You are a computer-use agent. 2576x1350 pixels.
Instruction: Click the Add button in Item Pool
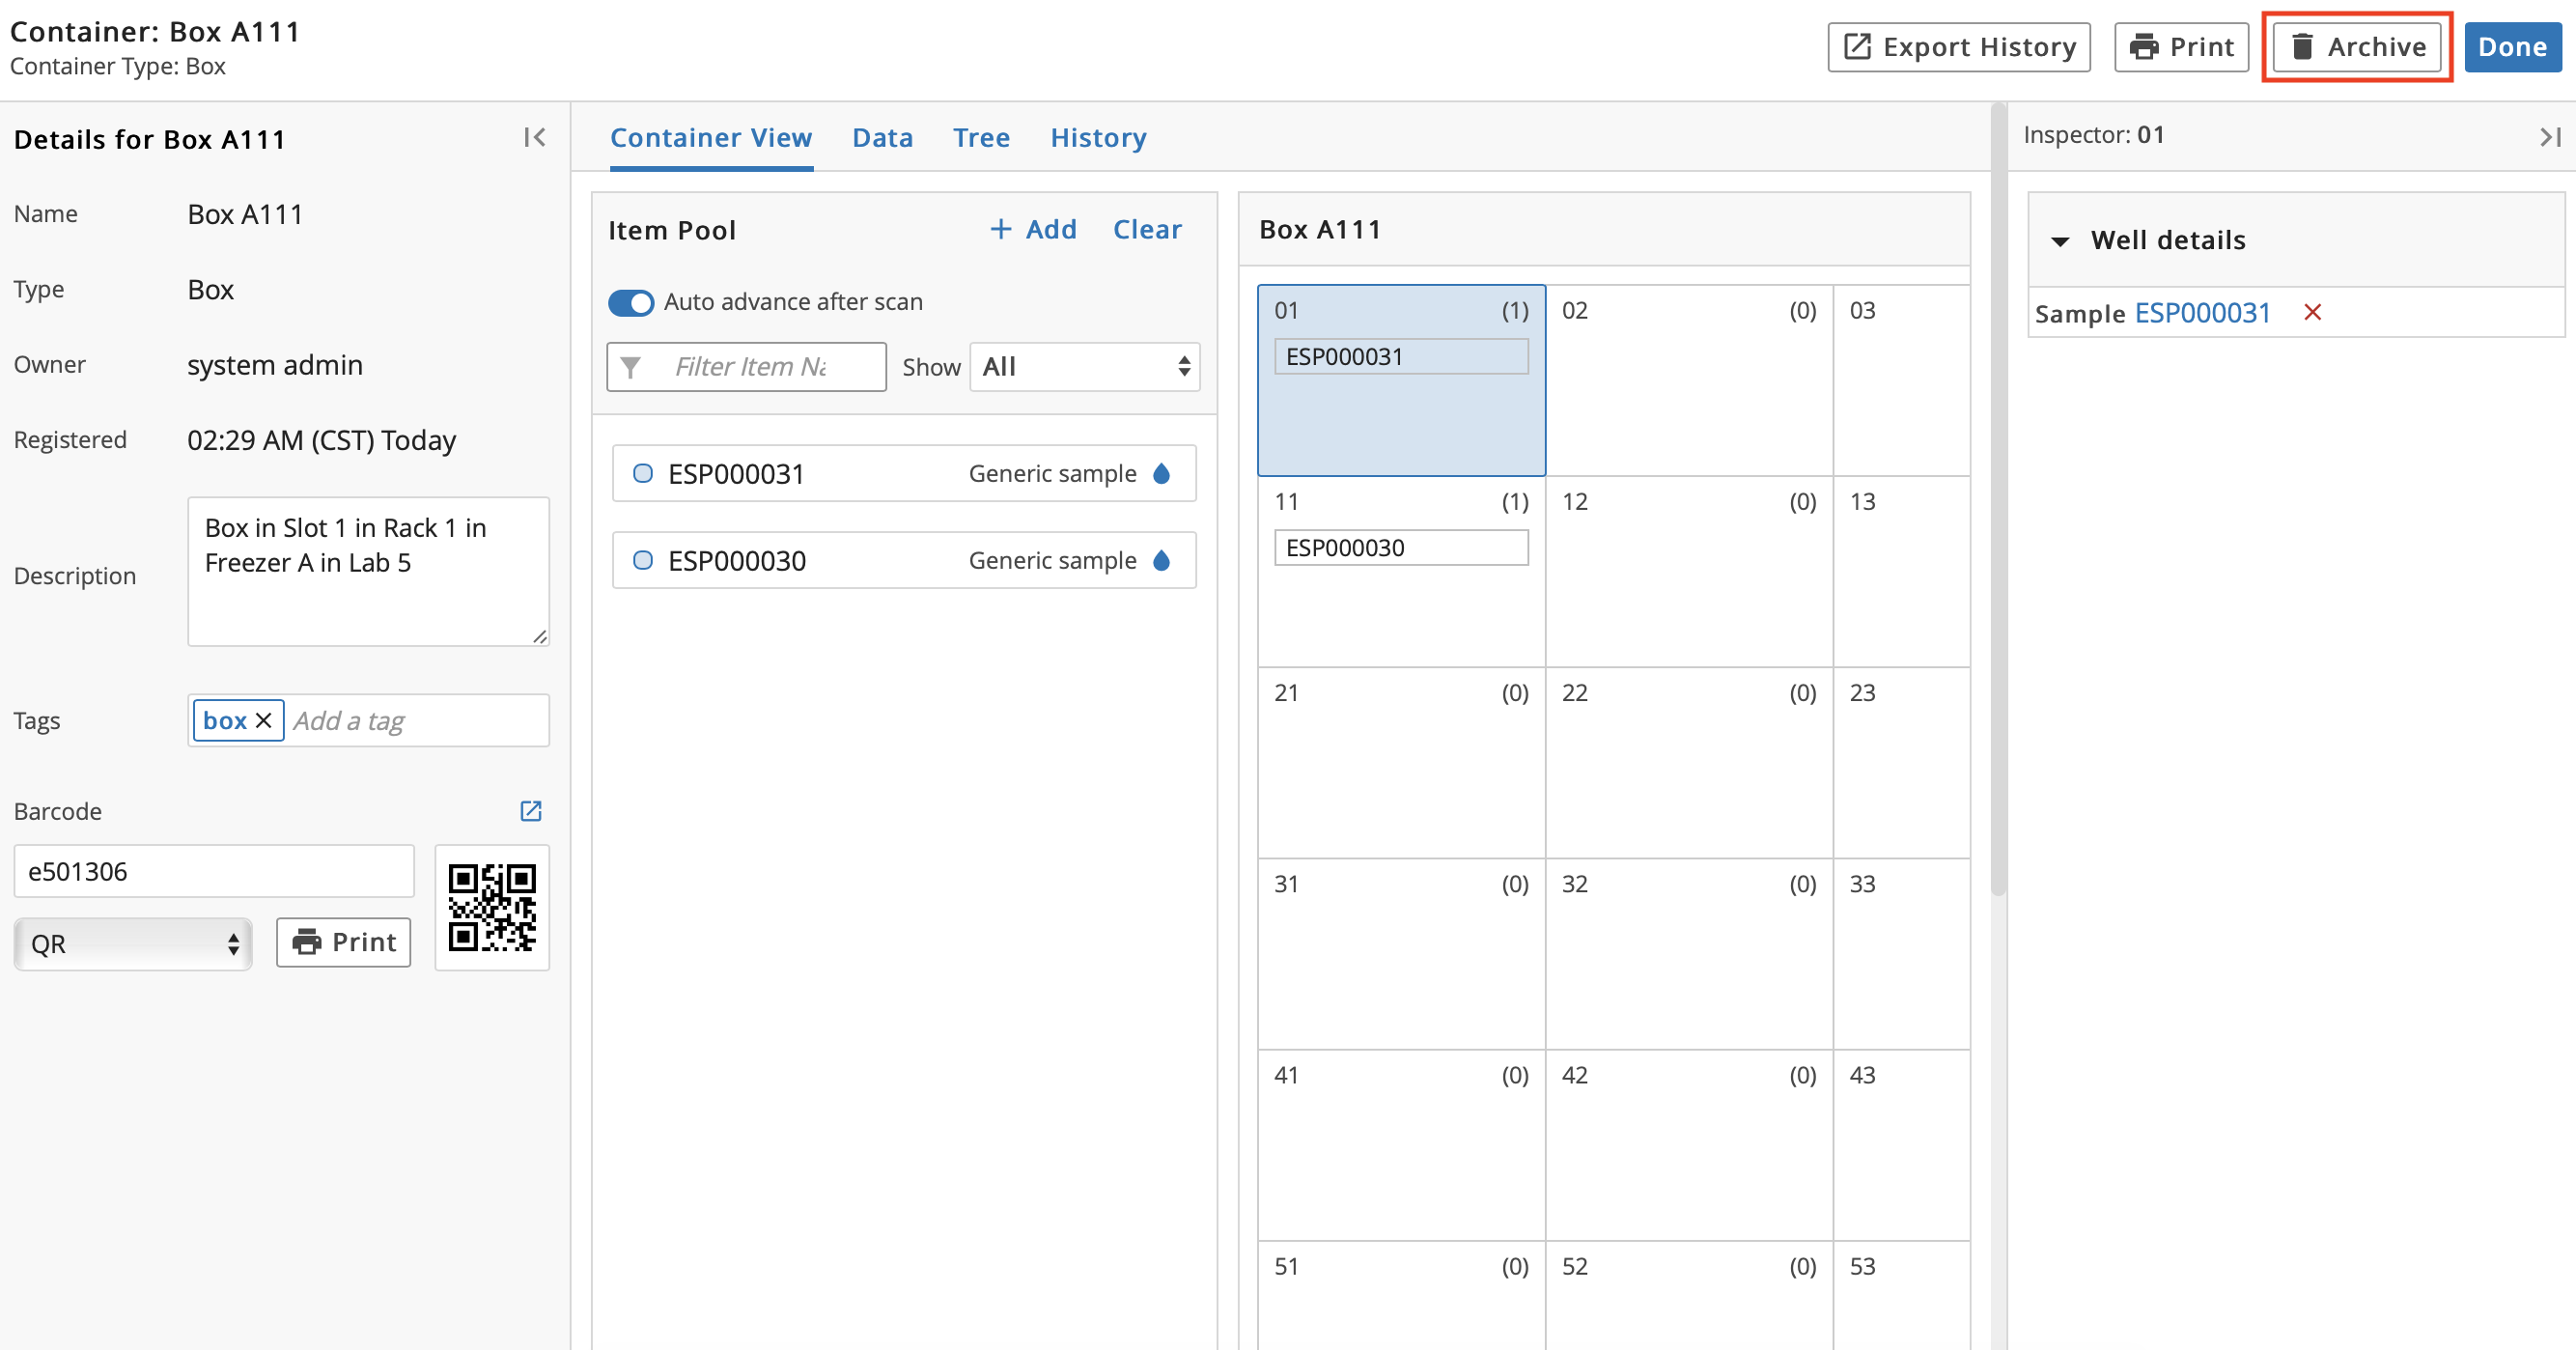coord(1033,229)
